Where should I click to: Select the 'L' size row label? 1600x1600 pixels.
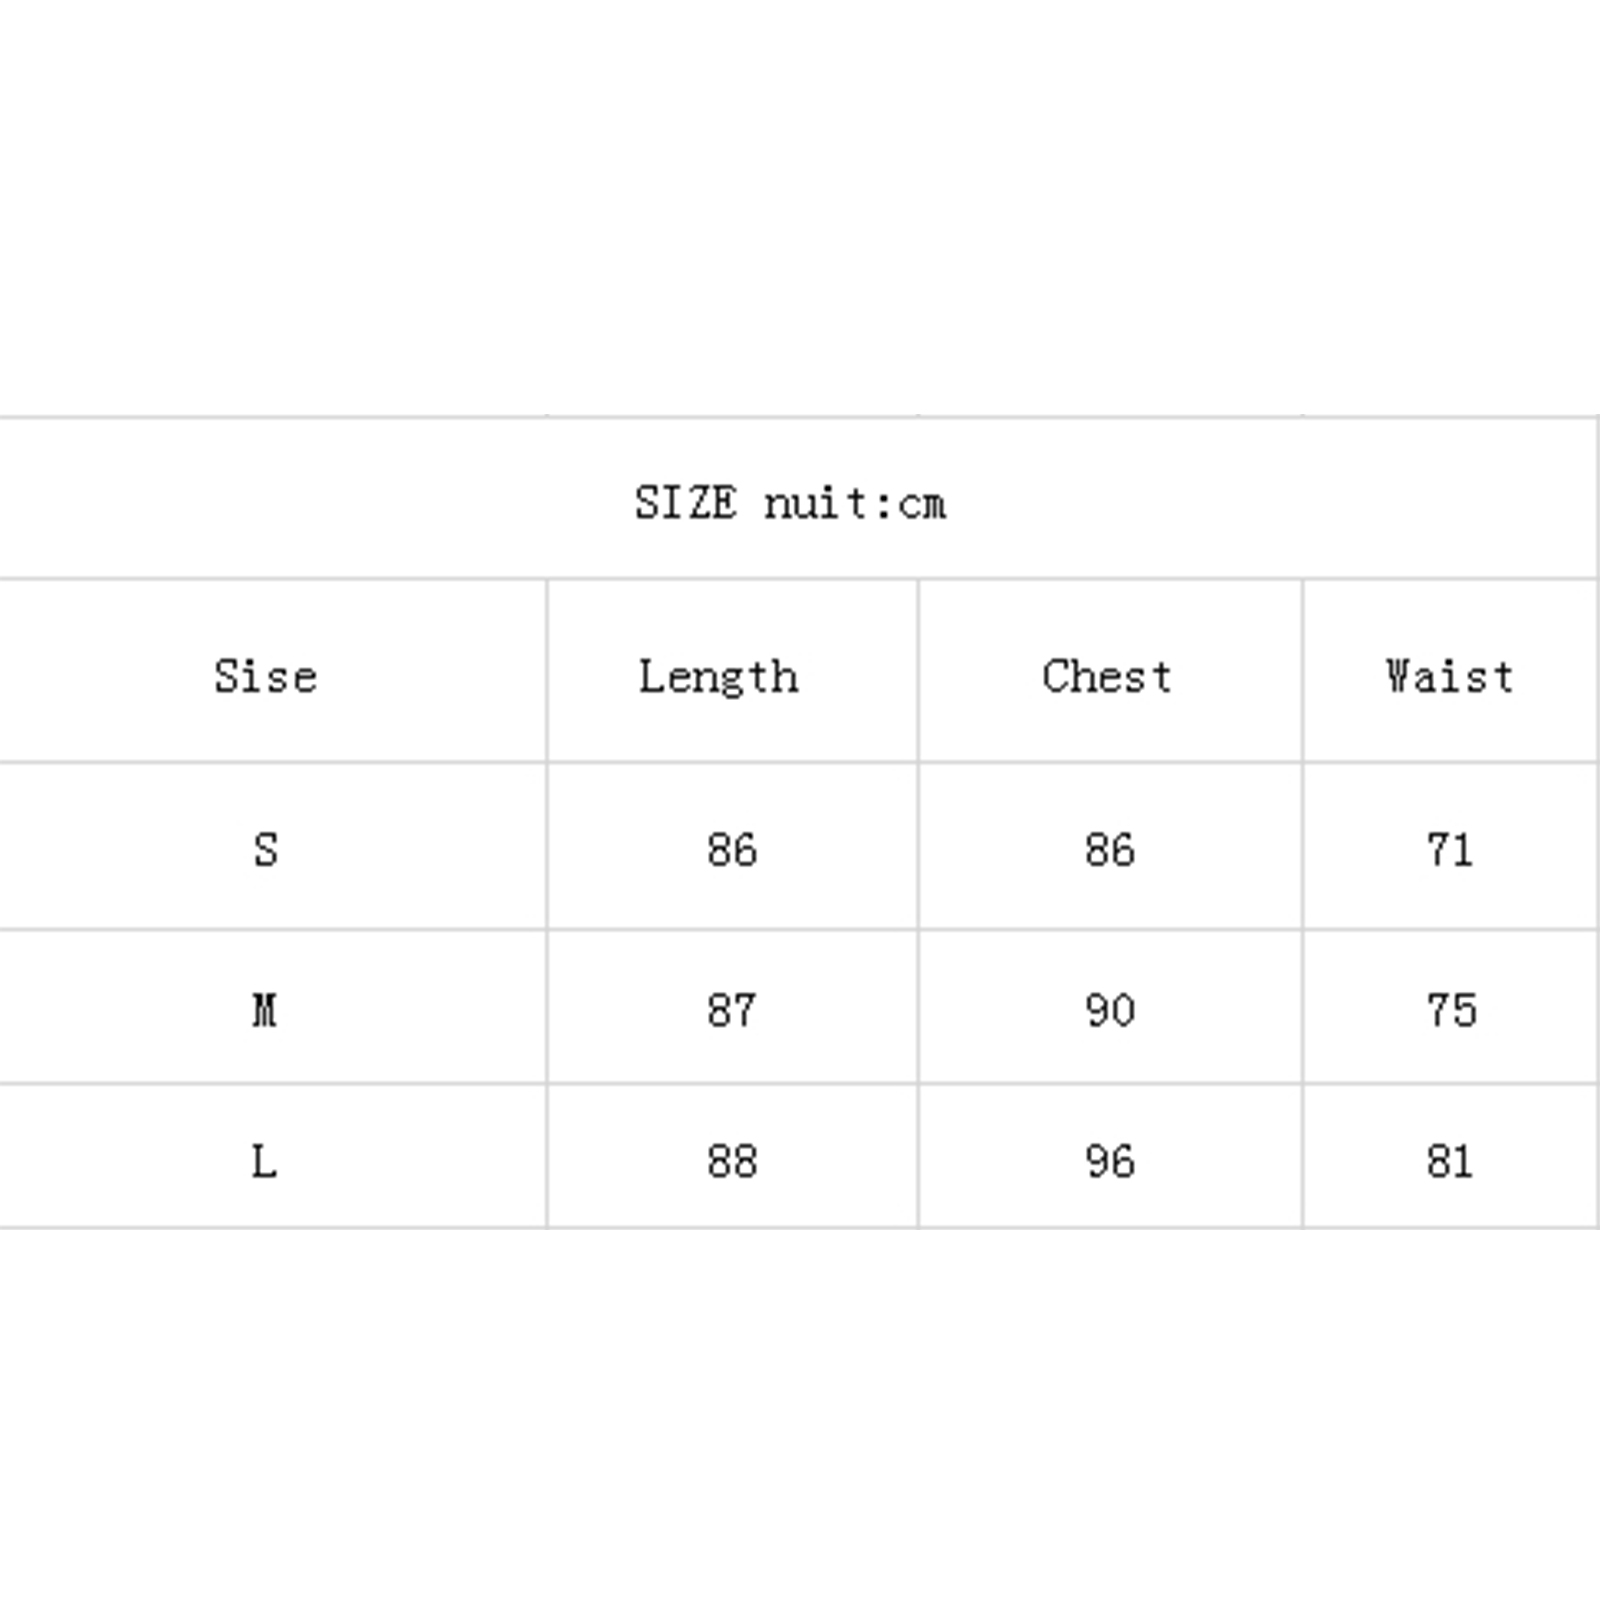click(x=264, y=1161)
